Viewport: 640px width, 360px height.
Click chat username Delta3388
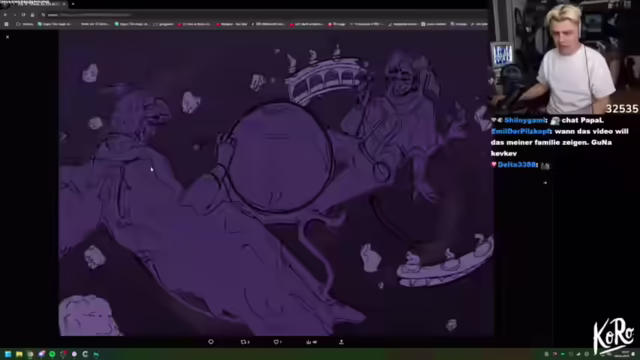coord(517,164)
